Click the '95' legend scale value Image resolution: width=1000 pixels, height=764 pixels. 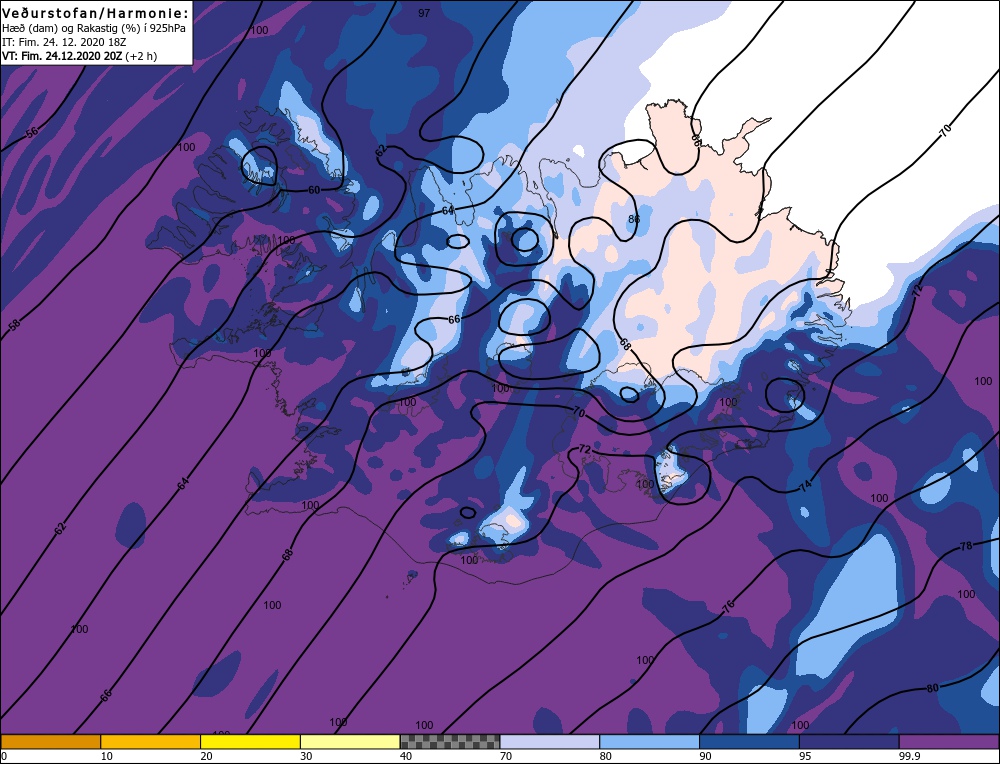(805, 756)
